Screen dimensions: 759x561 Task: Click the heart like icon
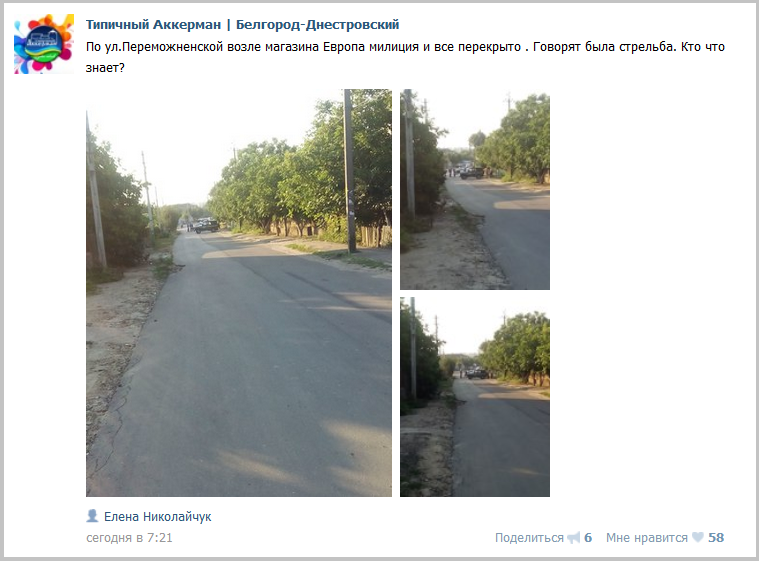(698, 537)
